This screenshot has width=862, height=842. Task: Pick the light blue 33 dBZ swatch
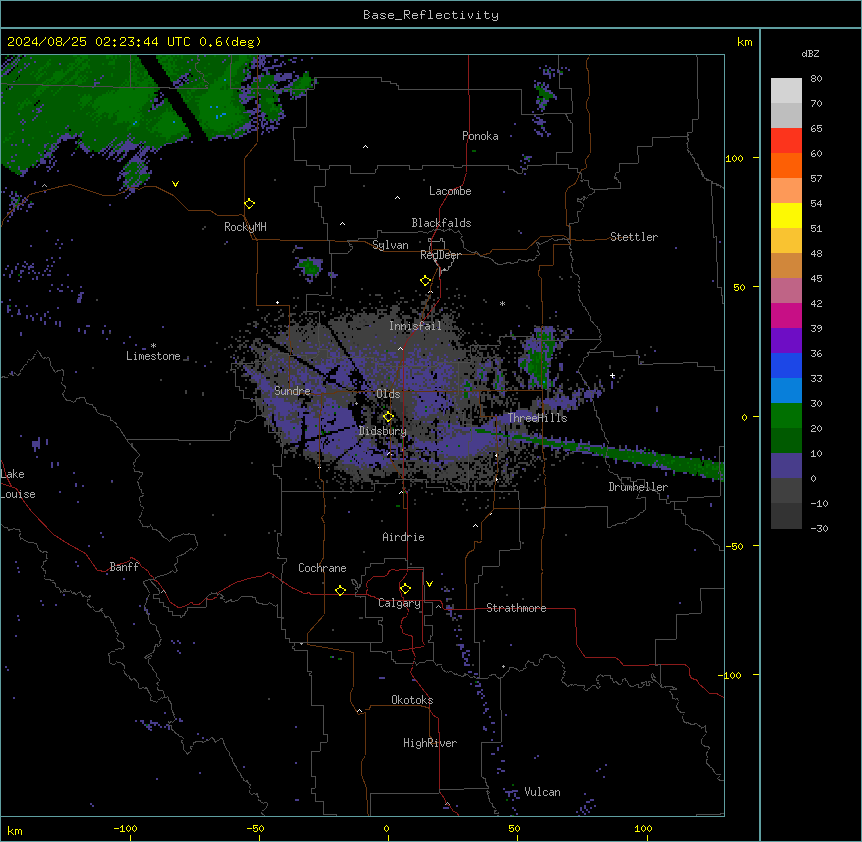(786, 390)
